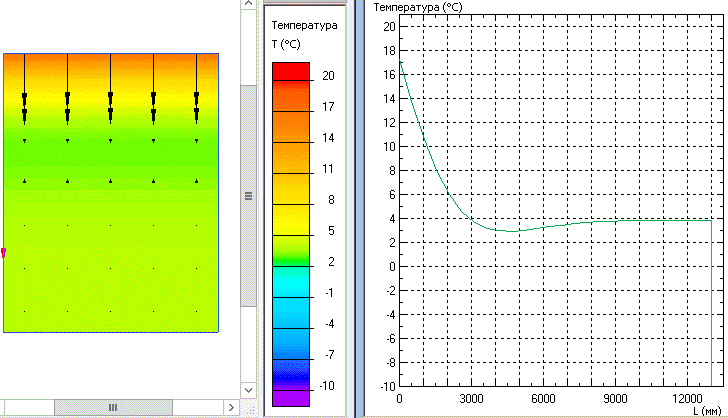Click the resize grip at window corner

251,409
